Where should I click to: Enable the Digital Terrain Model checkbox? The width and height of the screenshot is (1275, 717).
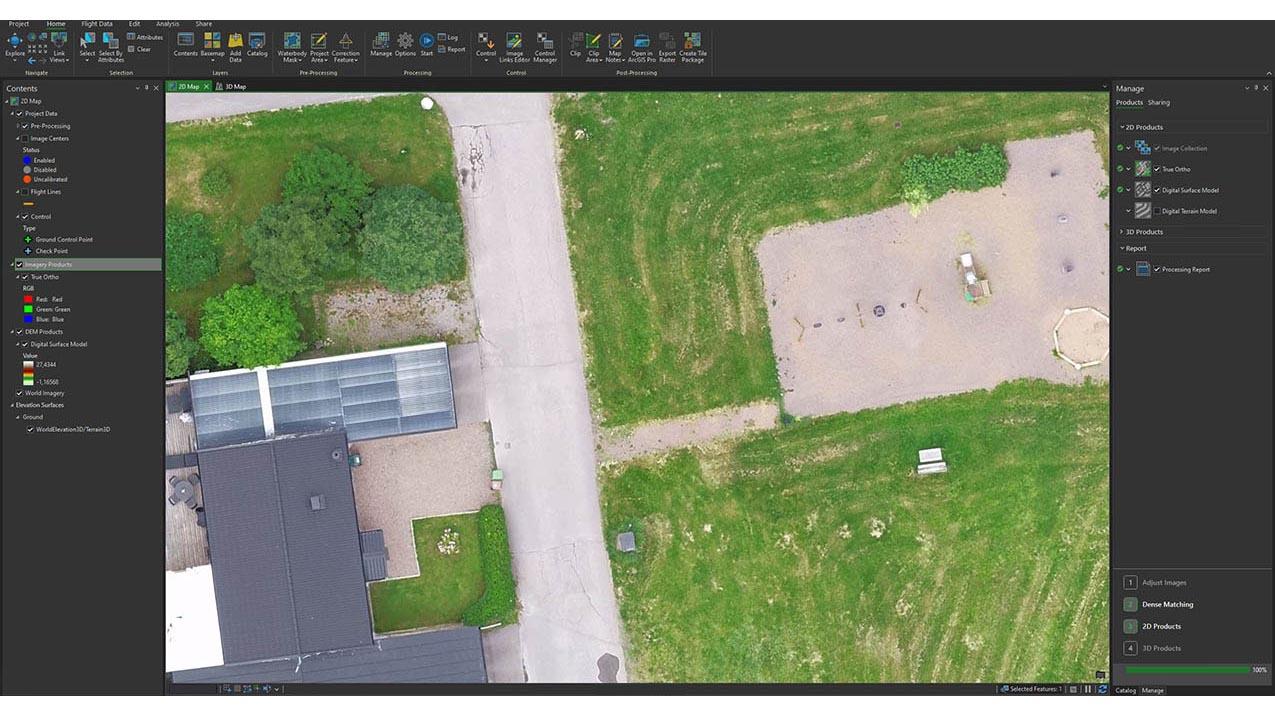[x=1157, y=211]
